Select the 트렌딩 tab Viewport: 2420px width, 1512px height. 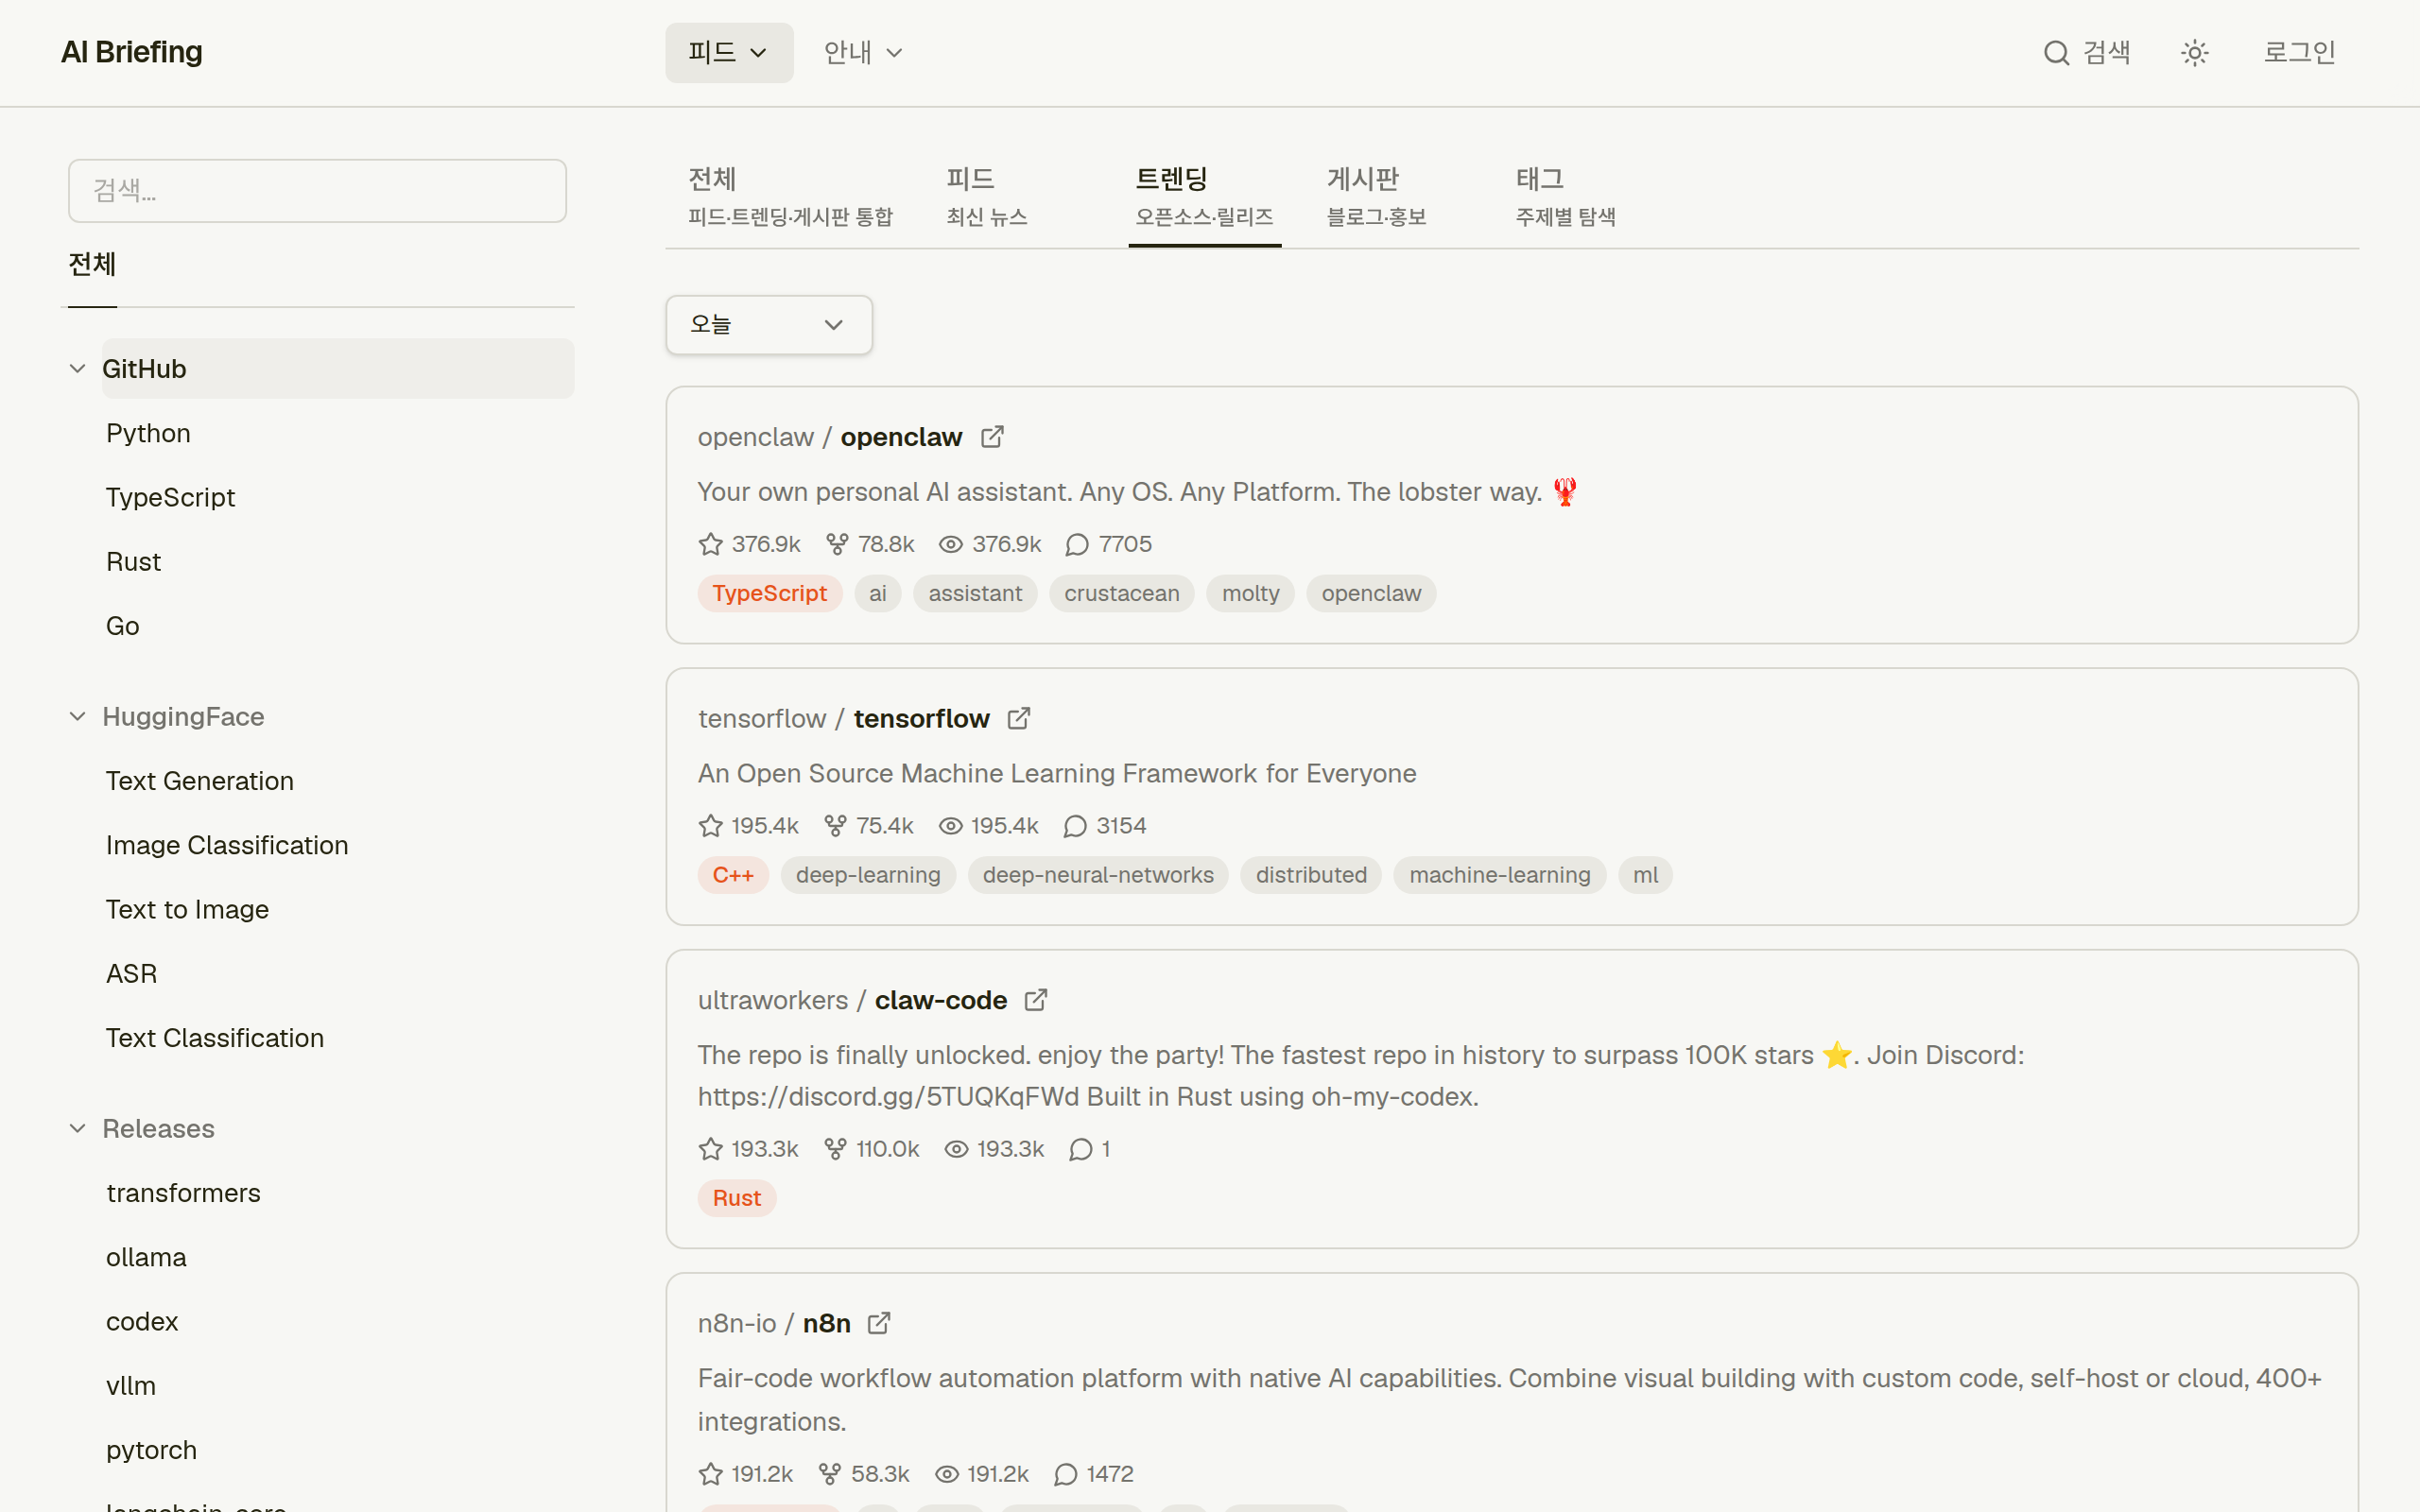[x=1204, y=197]
